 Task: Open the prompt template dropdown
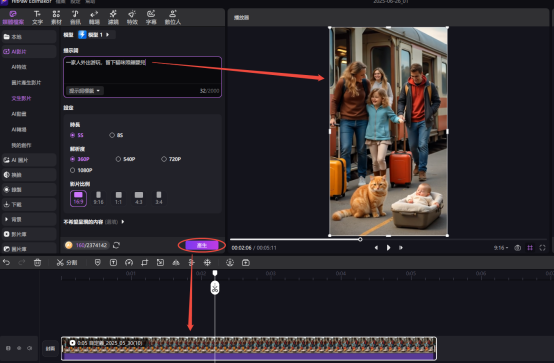(x=84, y=91)
